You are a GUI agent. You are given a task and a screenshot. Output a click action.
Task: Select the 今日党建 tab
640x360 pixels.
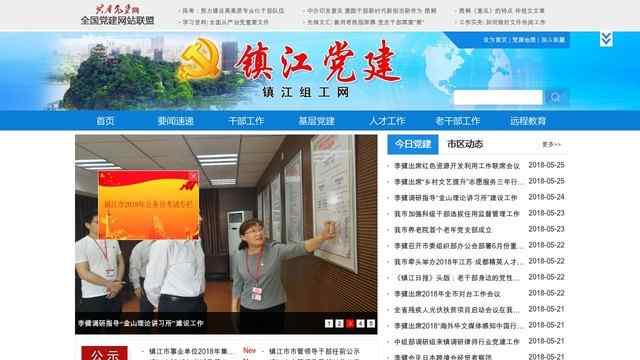pos(413,144)
